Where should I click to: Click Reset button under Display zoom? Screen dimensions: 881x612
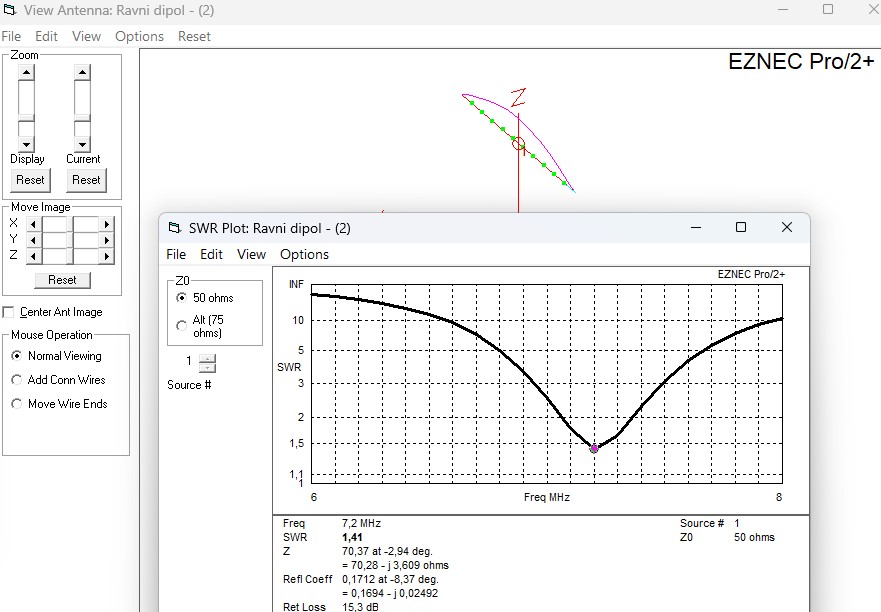pyautogui.click(x=30, y=180)
